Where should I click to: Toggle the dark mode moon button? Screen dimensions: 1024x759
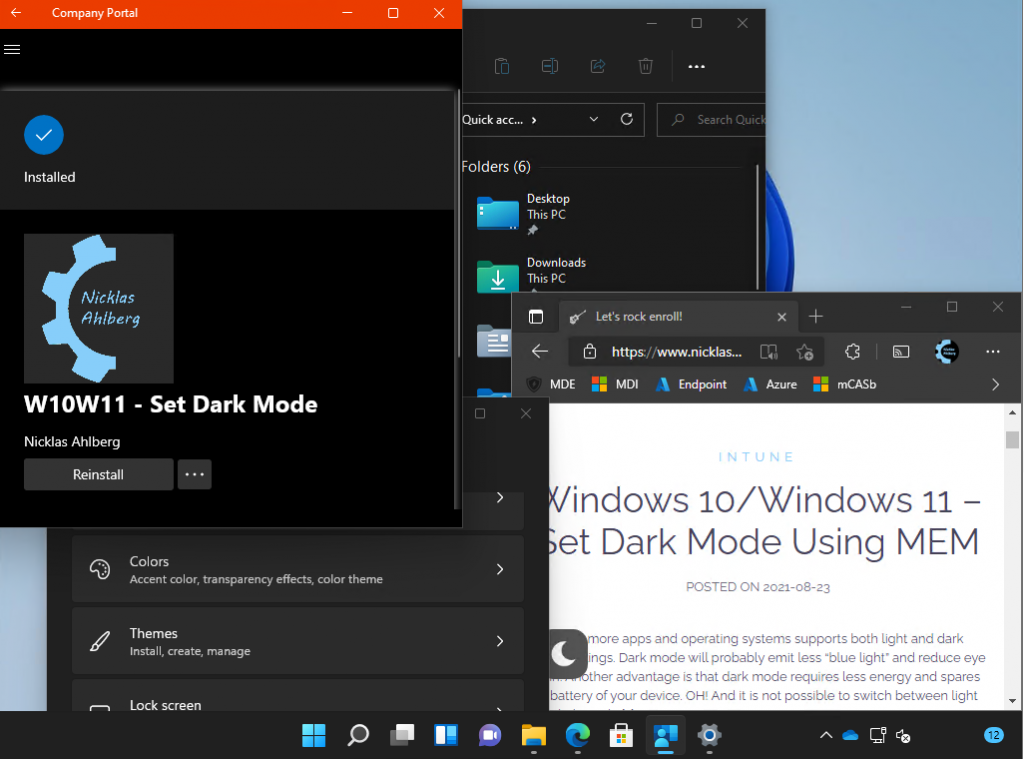pos(565,654)
